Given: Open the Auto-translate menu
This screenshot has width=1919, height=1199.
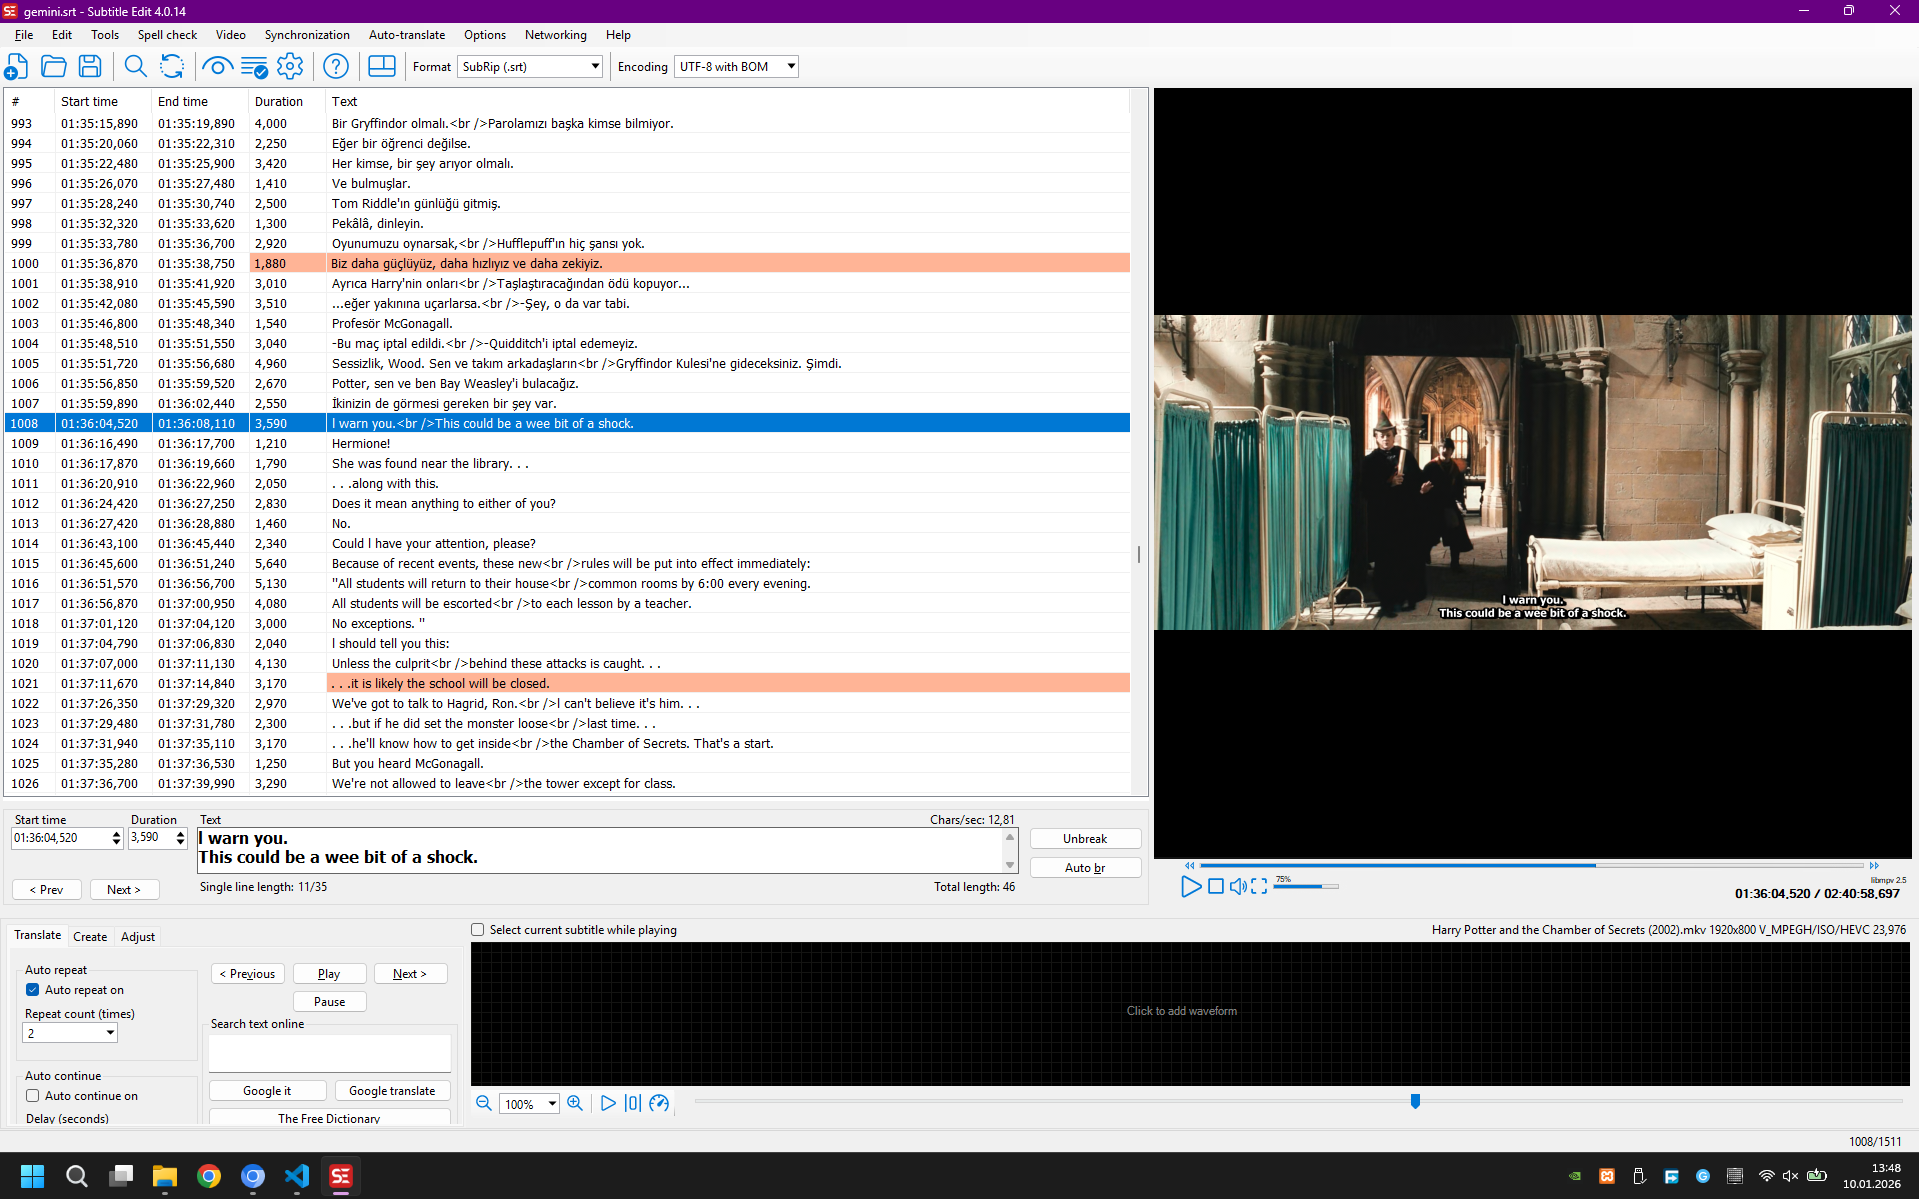Looking at the screenshot, I should (407, 35).
